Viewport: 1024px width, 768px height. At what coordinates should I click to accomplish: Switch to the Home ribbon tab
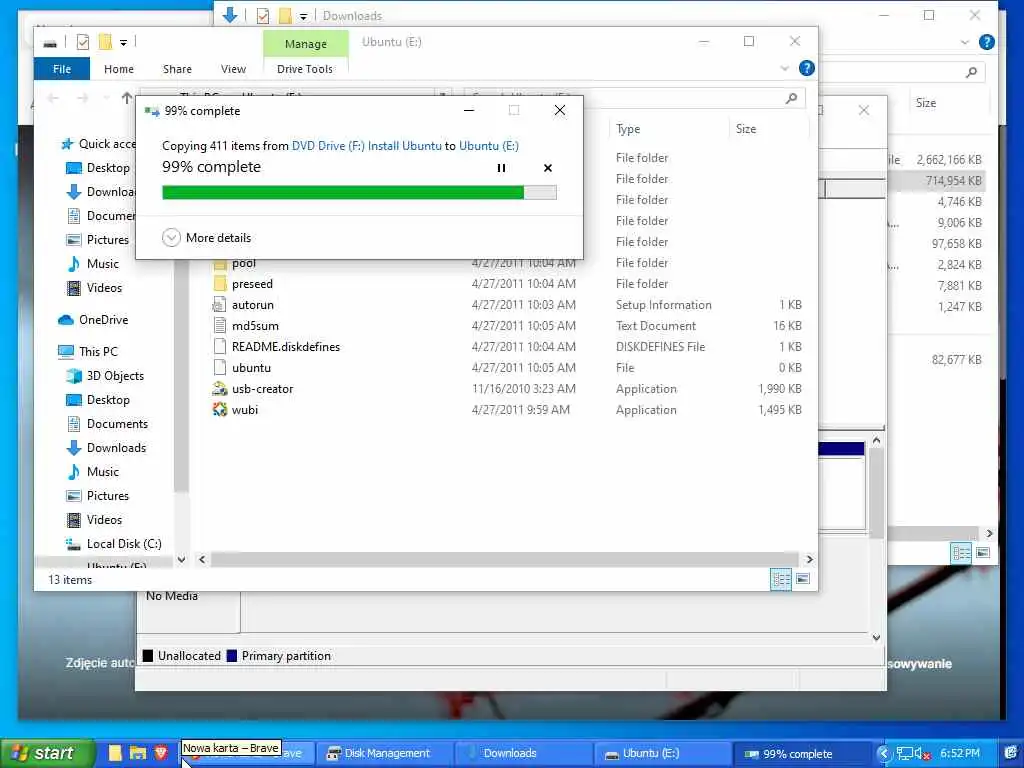[x=118, y=69]
